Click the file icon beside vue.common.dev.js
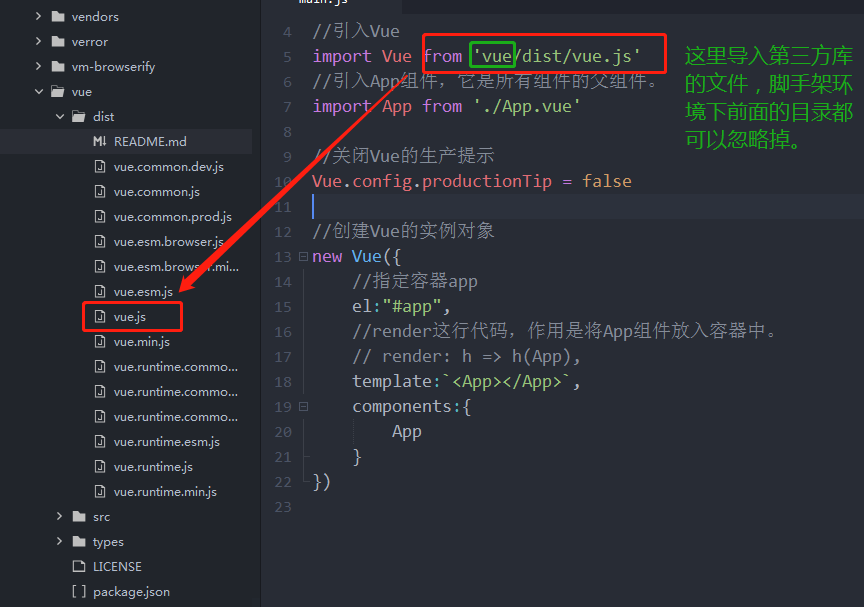 click(100, 166)
